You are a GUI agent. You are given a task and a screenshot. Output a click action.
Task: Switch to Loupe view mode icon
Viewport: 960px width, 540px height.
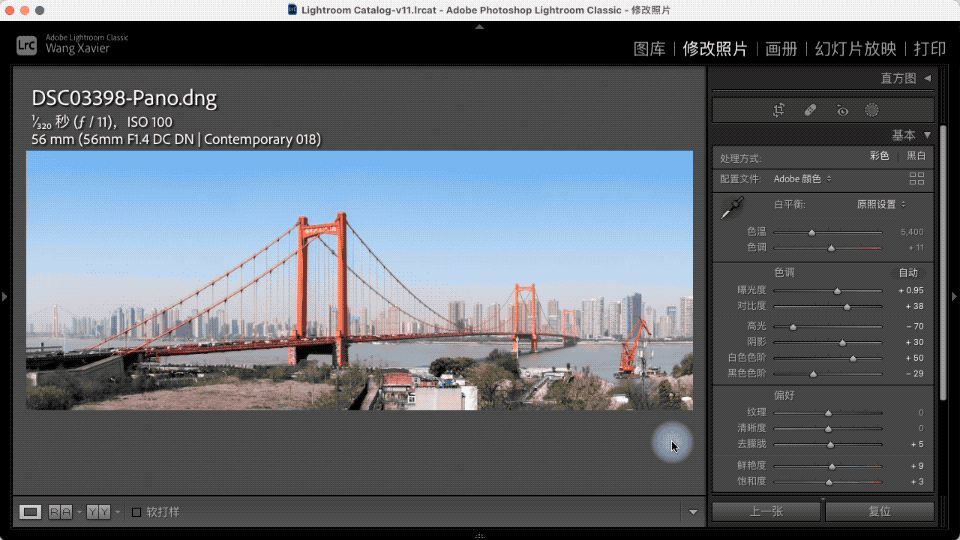click(31, 512)
